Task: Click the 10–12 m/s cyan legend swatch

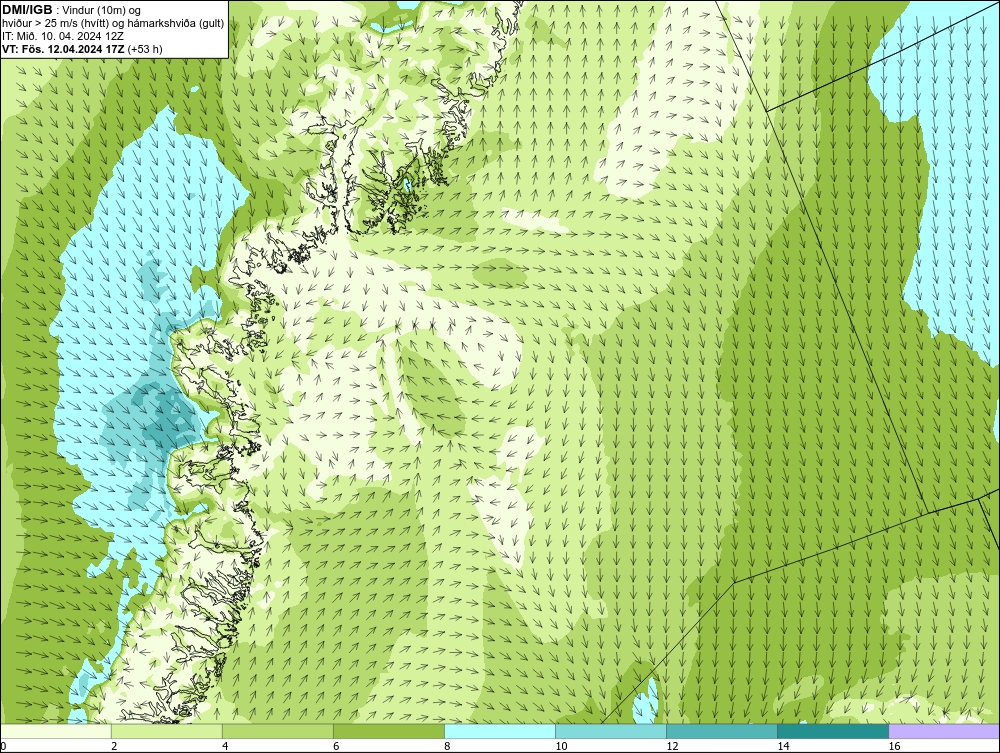Action: tap(610, 731)
